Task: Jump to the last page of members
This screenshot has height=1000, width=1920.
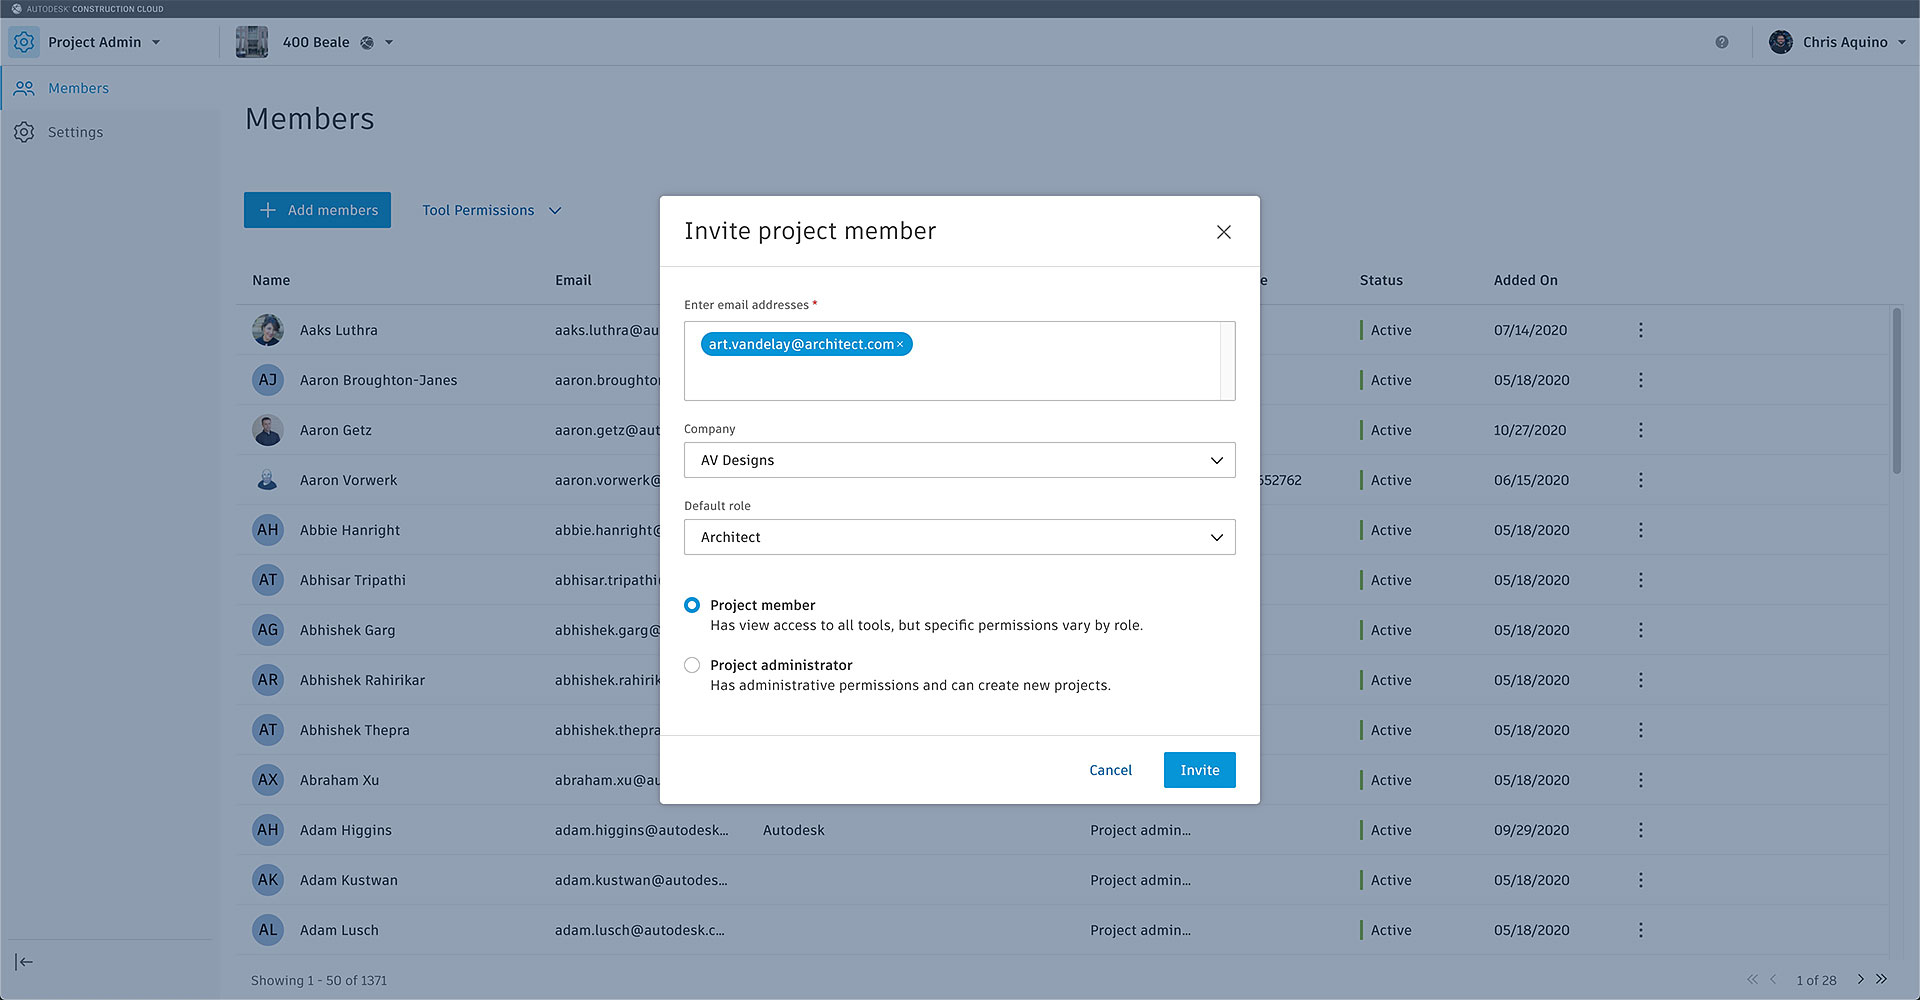Action: coord(1882,979)
